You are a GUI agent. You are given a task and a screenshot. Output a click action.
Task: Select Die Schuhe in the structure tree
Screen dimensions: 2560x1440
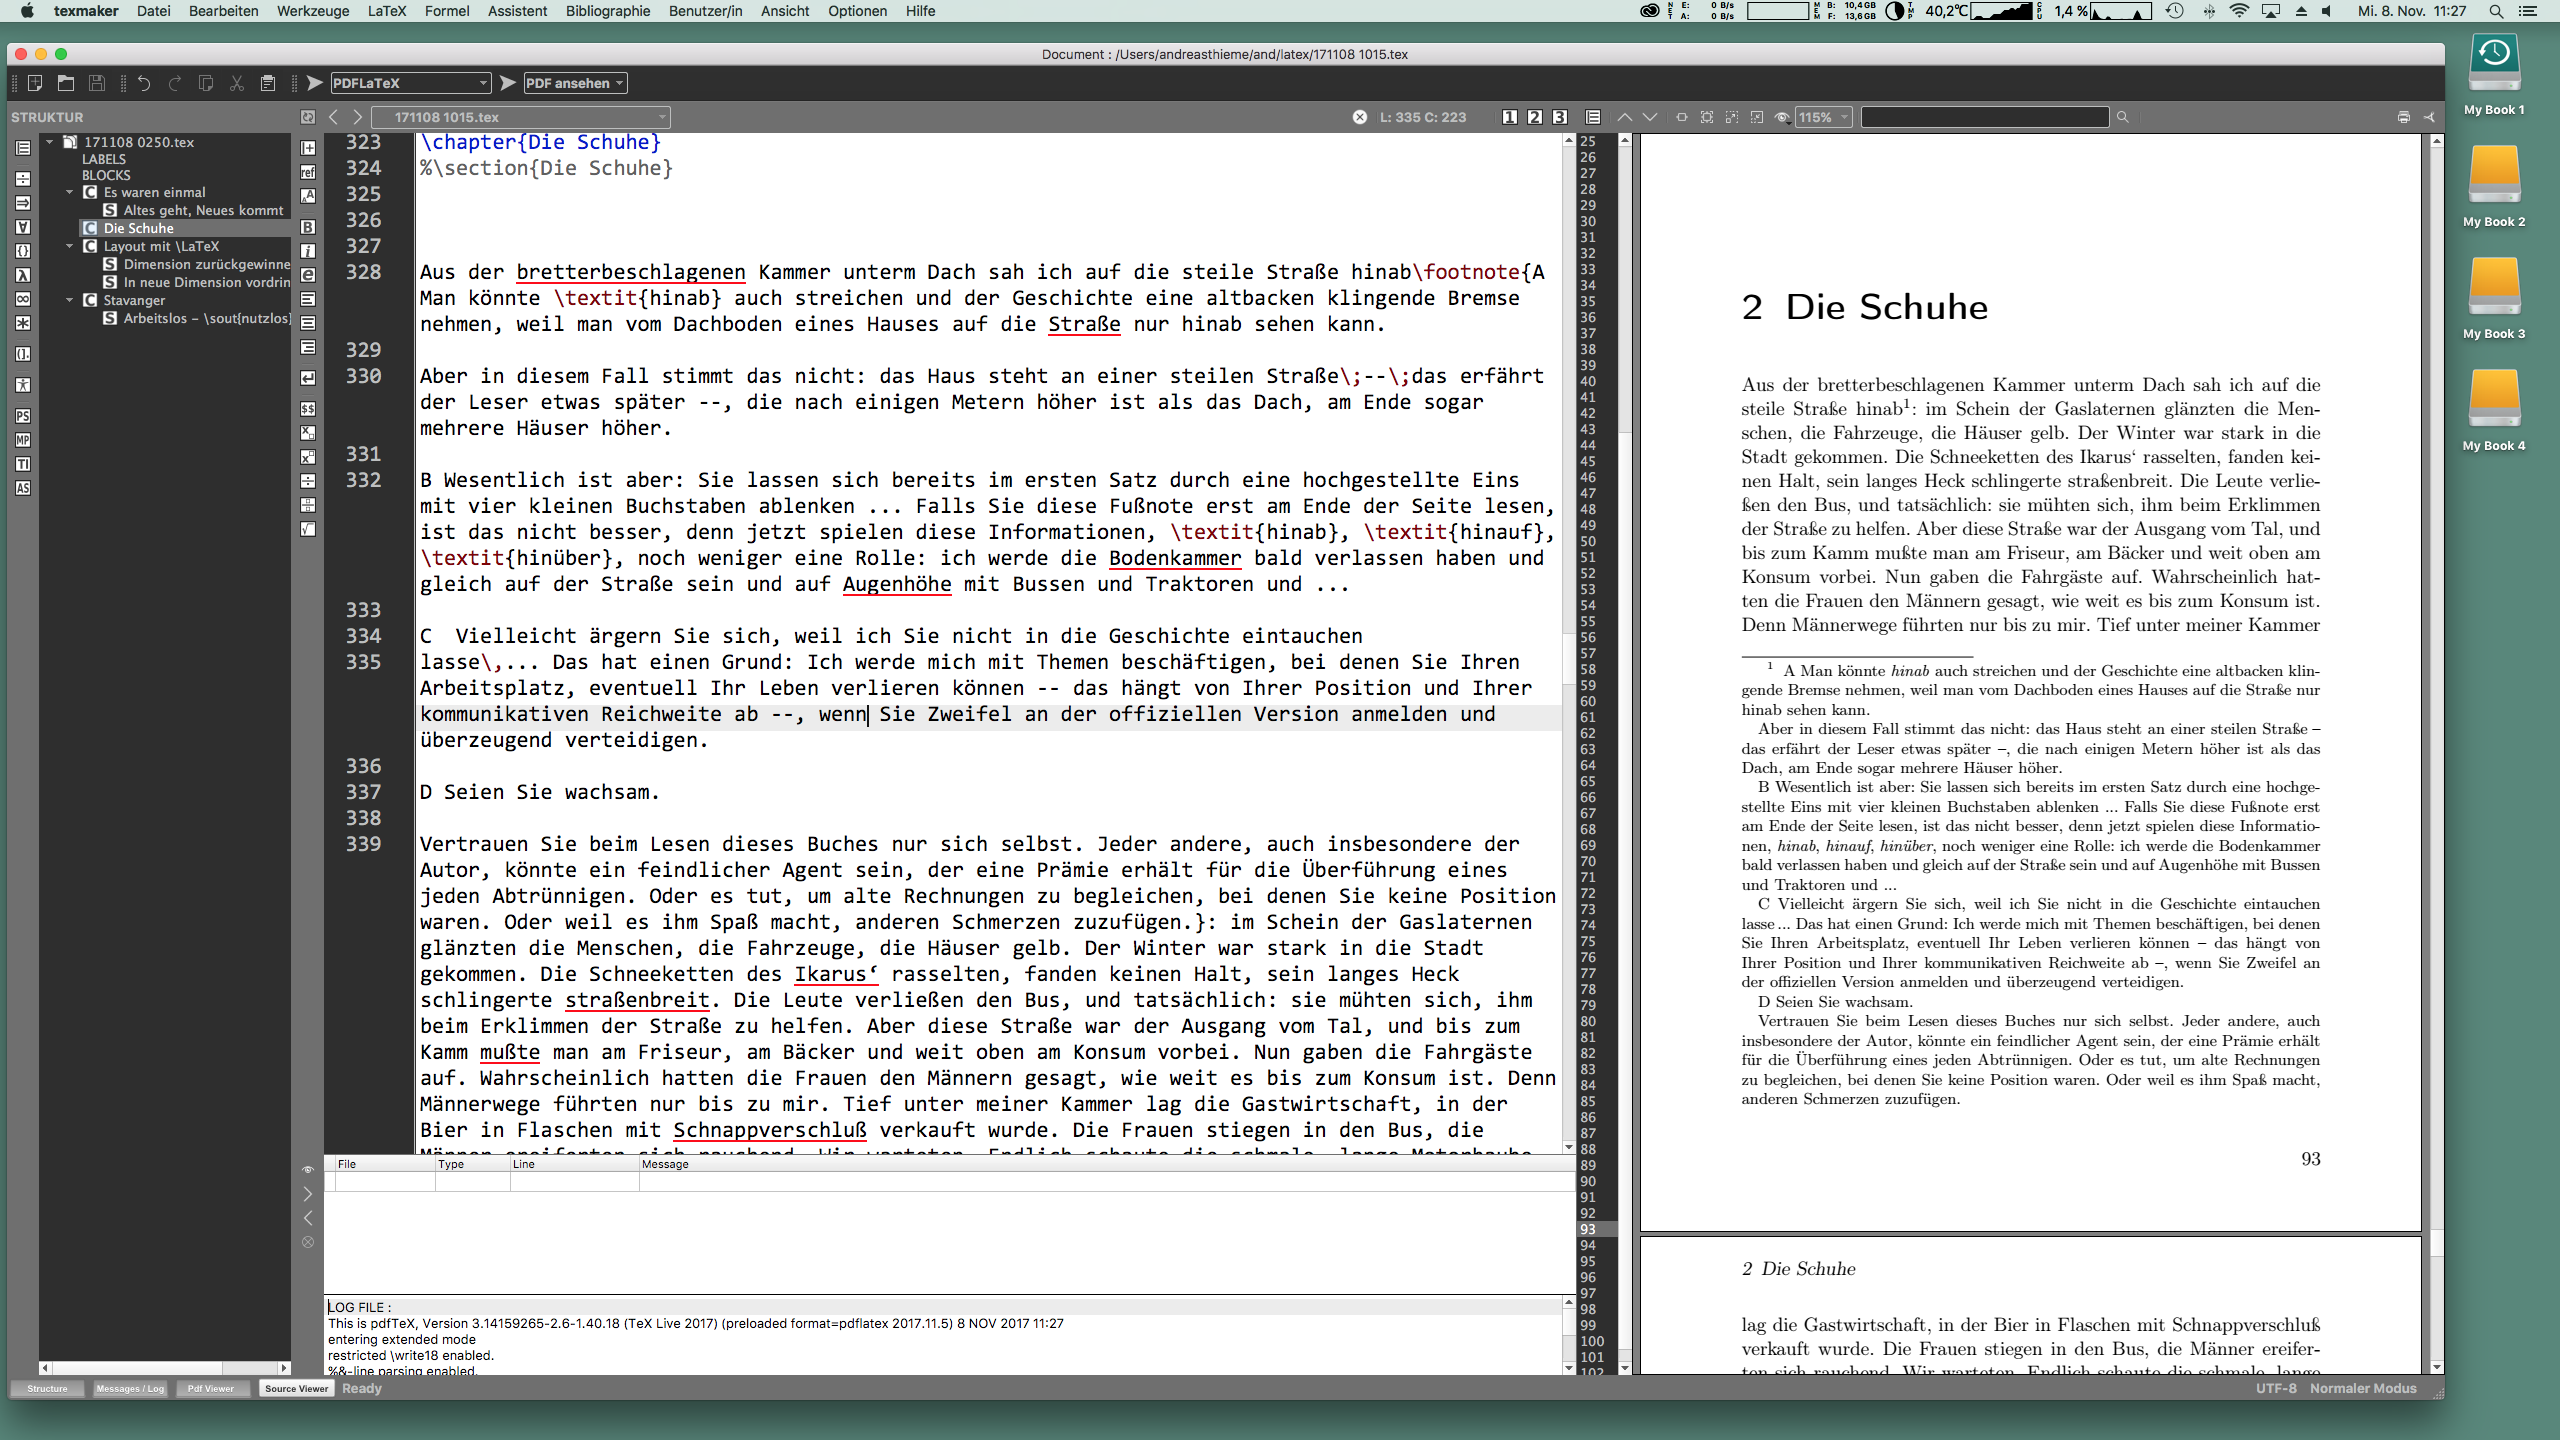(138, 228)
